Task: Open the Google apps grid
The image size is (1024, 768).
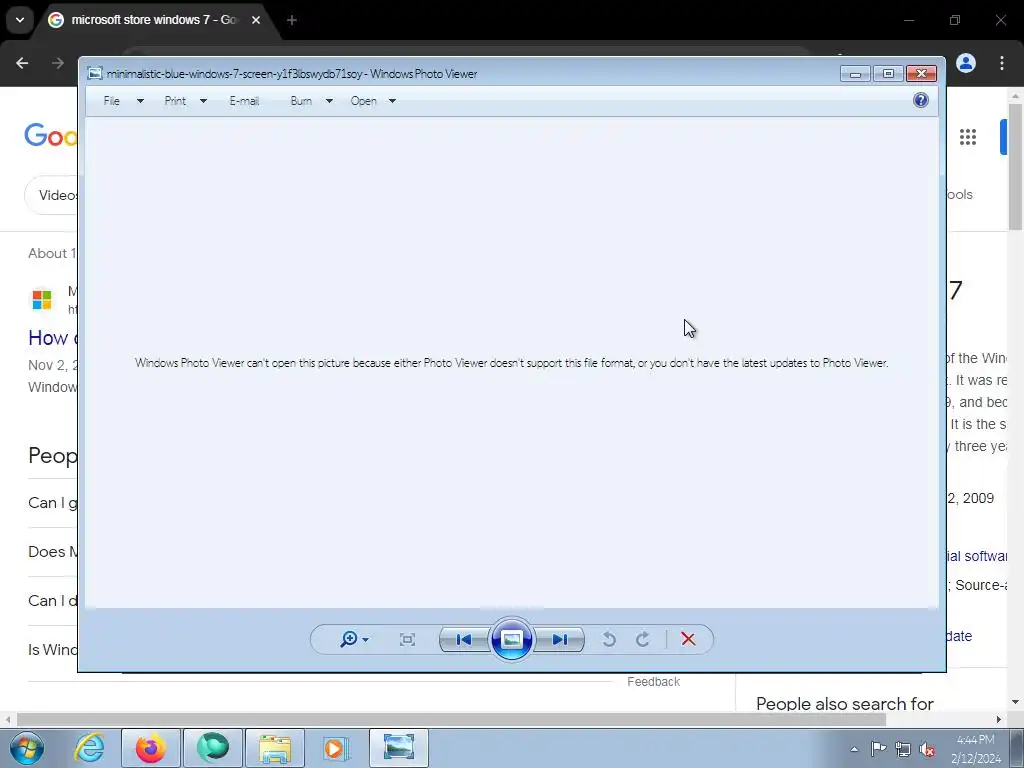Action: coord(968,136)
